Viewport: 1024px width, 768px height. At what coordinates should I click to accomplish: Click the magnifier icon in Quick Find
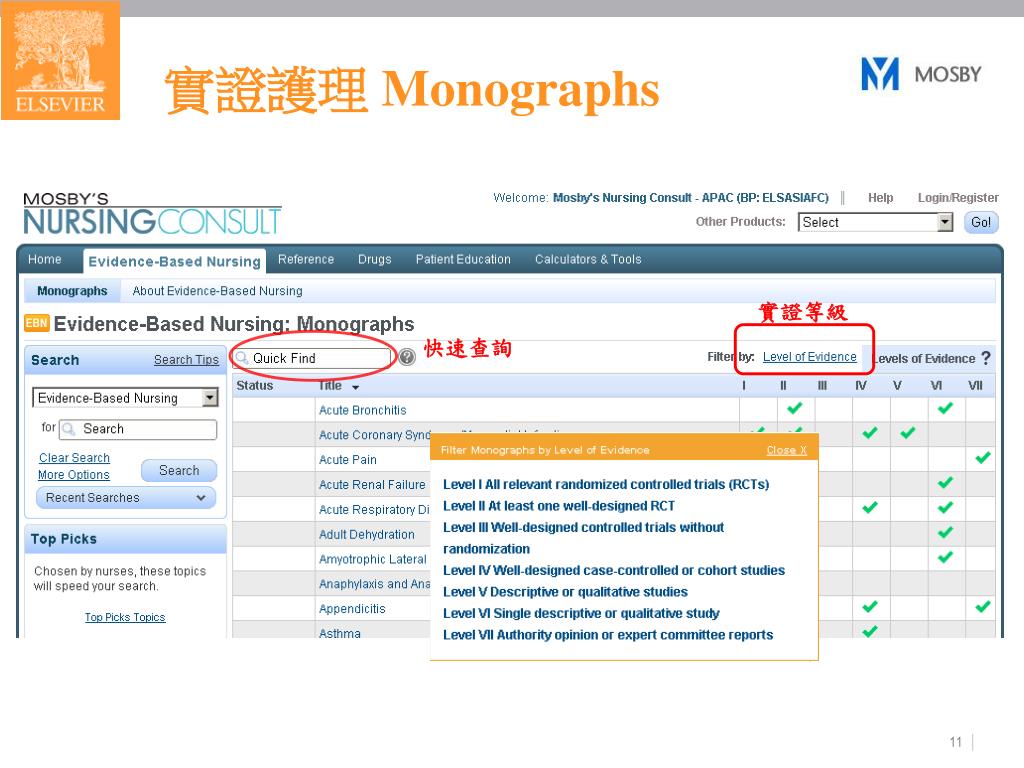pyautogui.click(x=242, y=358)
